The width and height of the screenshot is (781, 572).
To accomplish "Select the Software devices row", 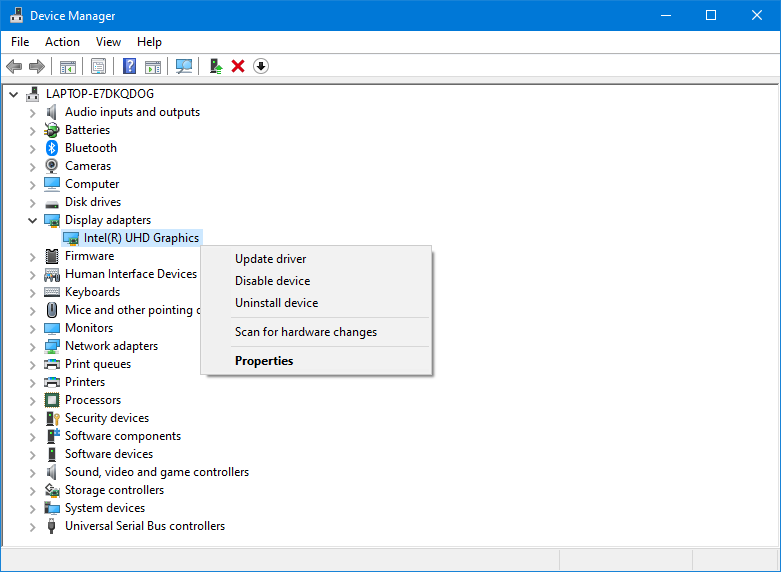I will (109, 454).
